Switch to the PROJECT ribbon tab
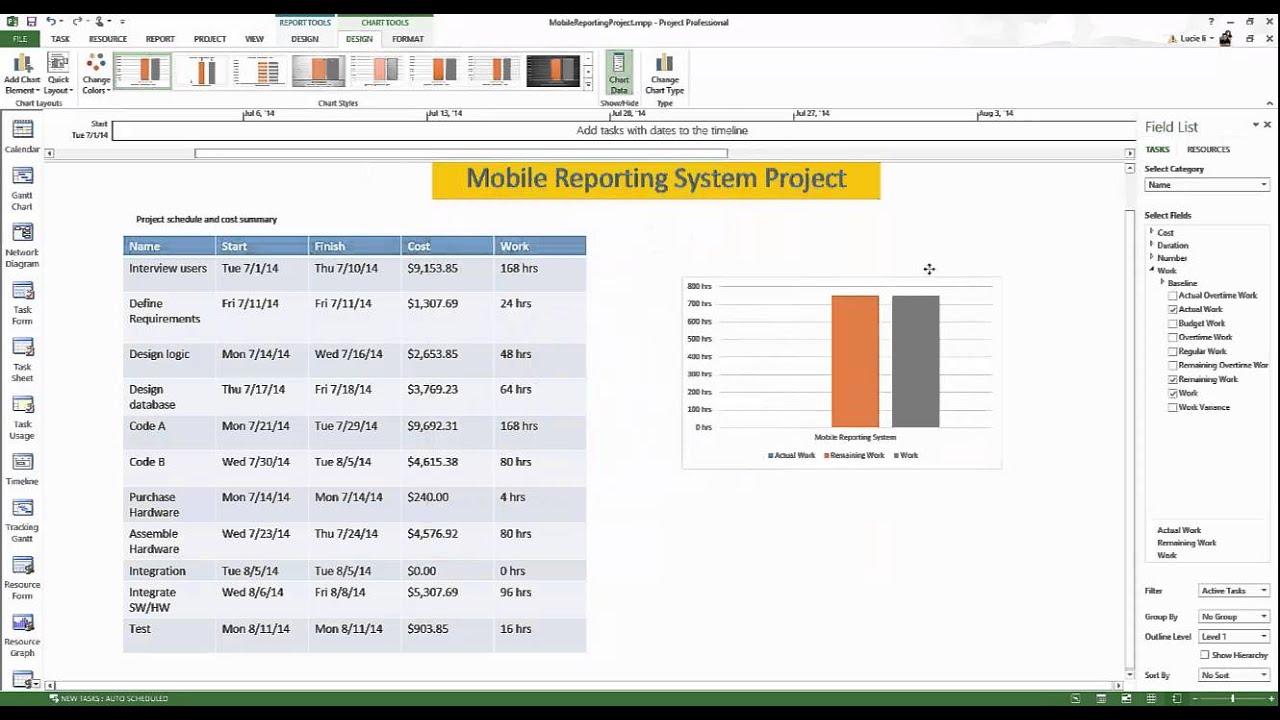Screen dimensions: 1280x720 [210, 39]
